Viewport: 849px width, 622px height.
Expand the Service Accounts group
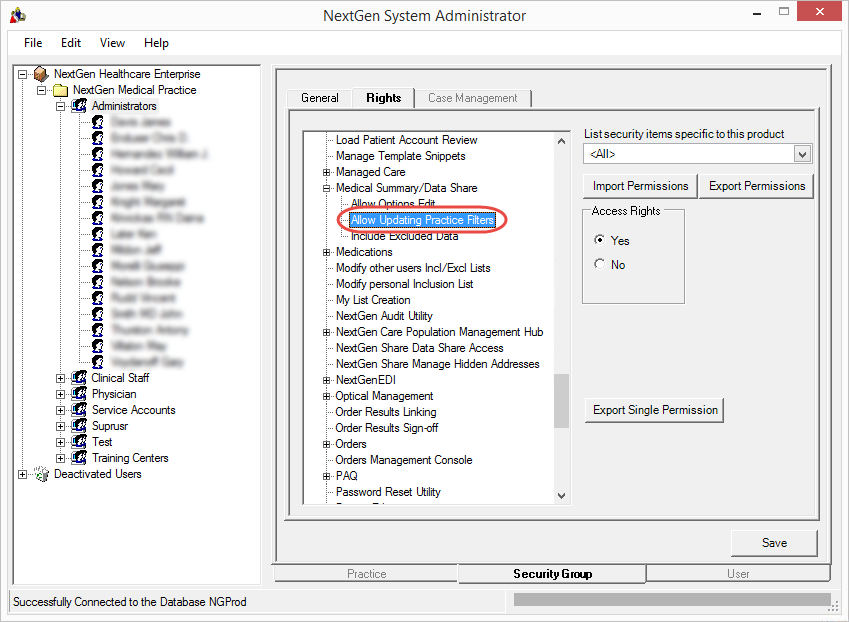61,410
